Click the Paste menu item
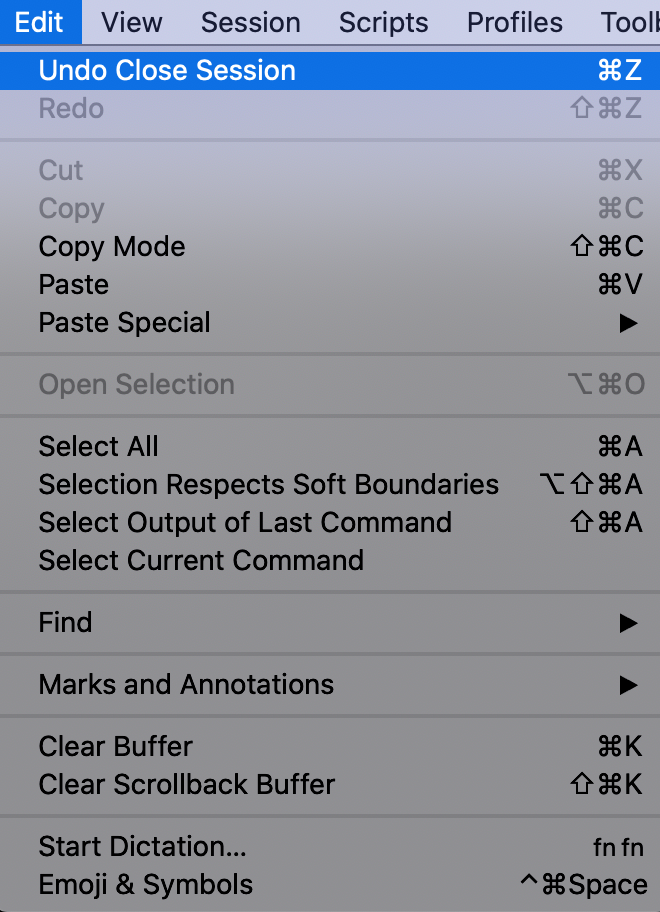The image size is (660, 912). coord(73,285)
